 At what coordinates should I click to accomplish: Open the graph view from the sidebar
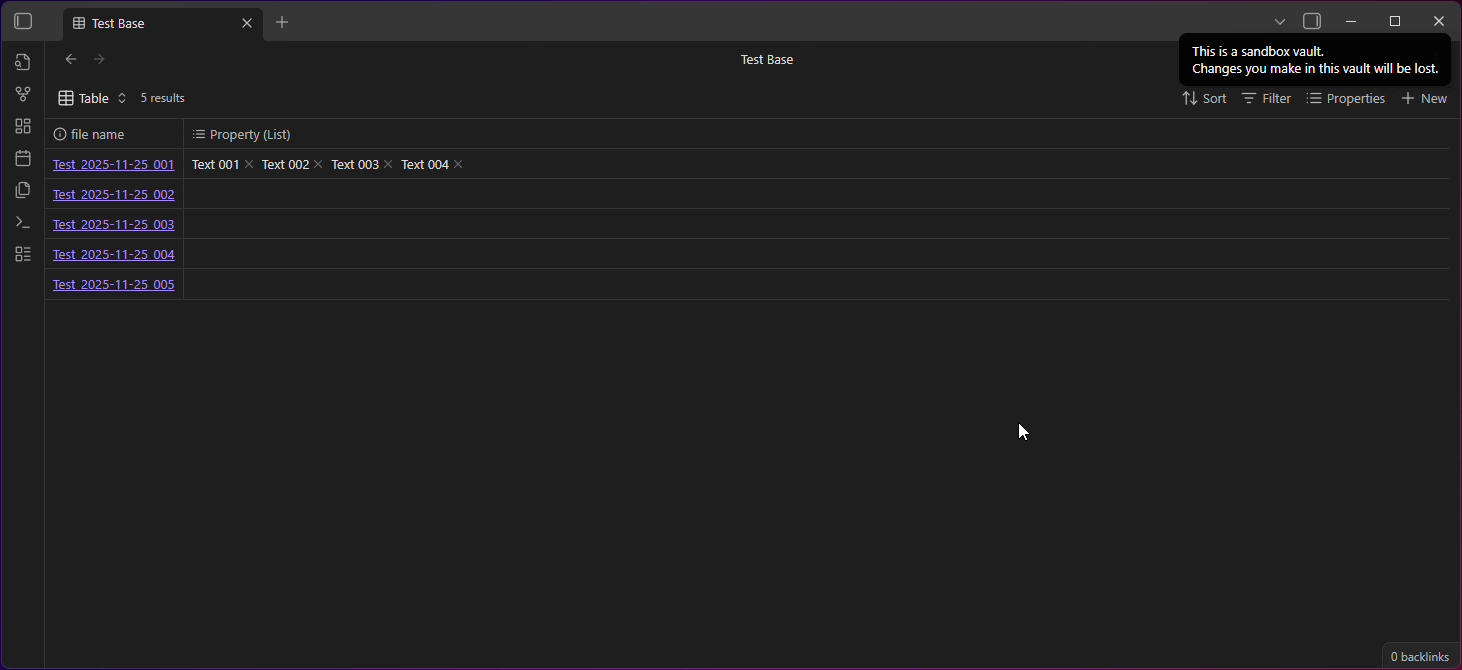point(22,93)
